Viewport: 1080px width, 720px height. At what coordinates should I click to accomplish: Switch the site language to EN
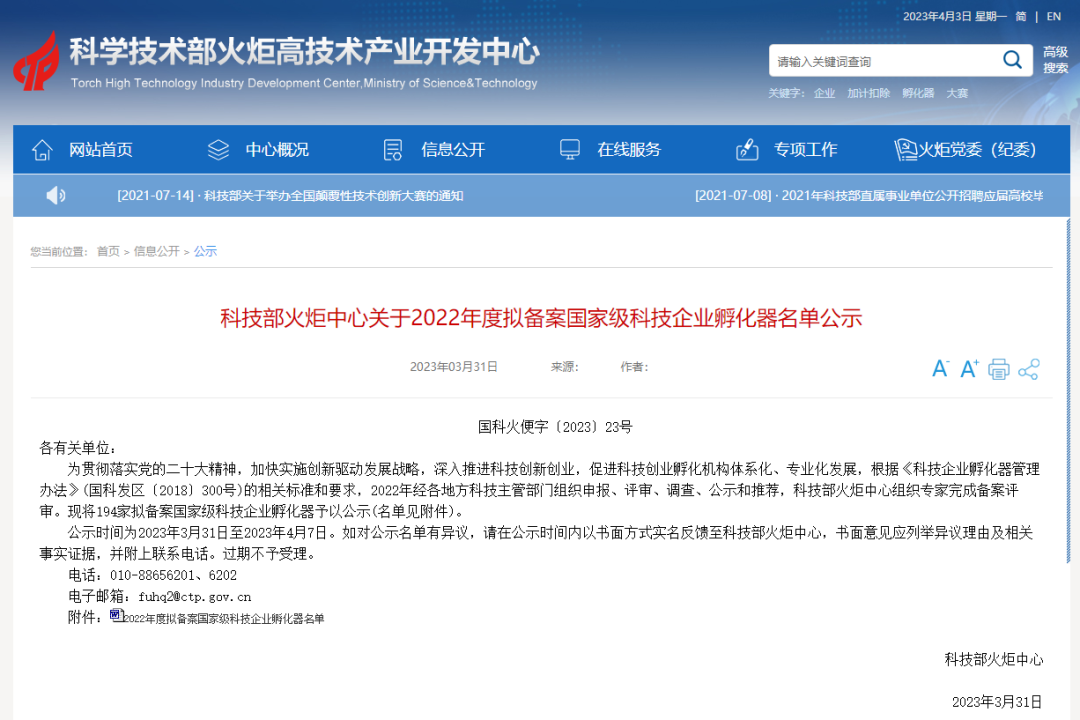[1053, 16]
